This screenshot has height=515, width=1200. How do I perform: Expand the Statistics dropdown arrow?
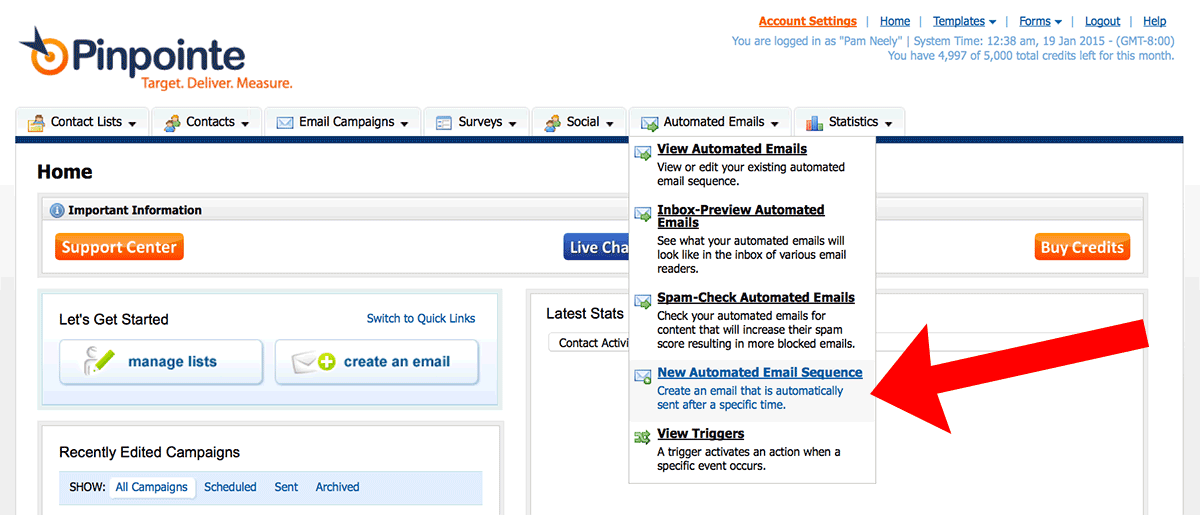(x=887, y=124)
